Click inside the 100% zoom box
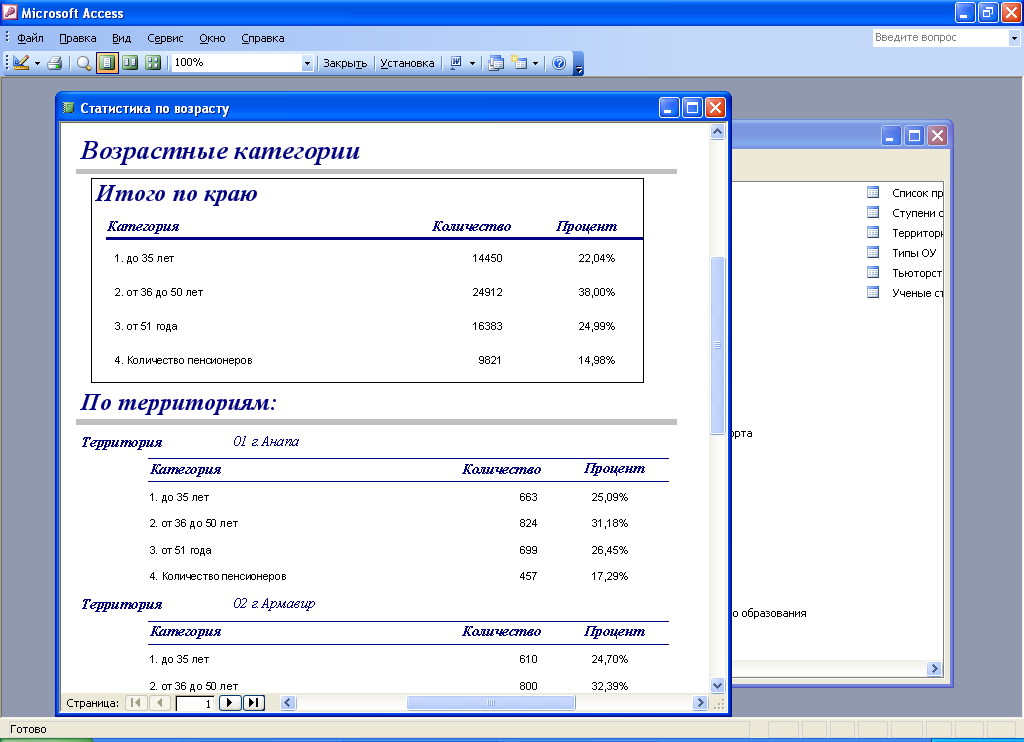This screenshot has width=1024, height=742. [236, 63]
